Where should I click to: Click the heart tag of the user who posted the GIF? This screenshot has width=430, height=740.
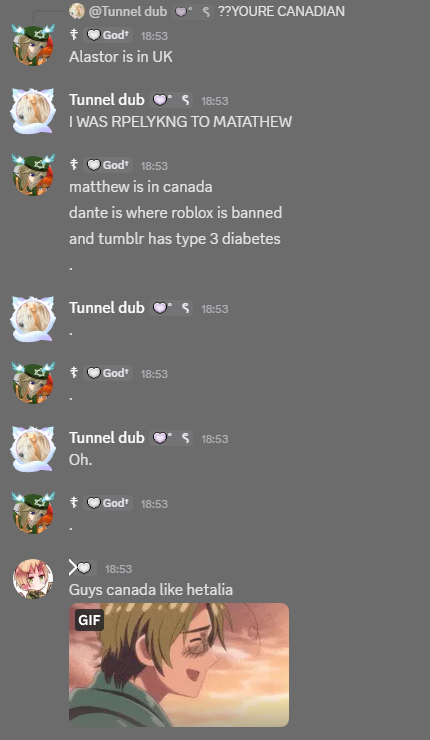click(83, 568)
